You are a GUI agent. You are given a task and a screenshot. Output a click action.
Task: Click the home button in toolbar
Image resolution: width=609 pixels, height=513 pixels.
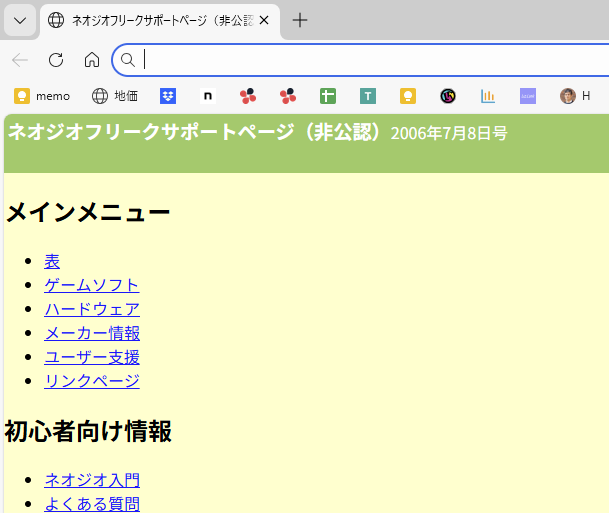(91, 60)
